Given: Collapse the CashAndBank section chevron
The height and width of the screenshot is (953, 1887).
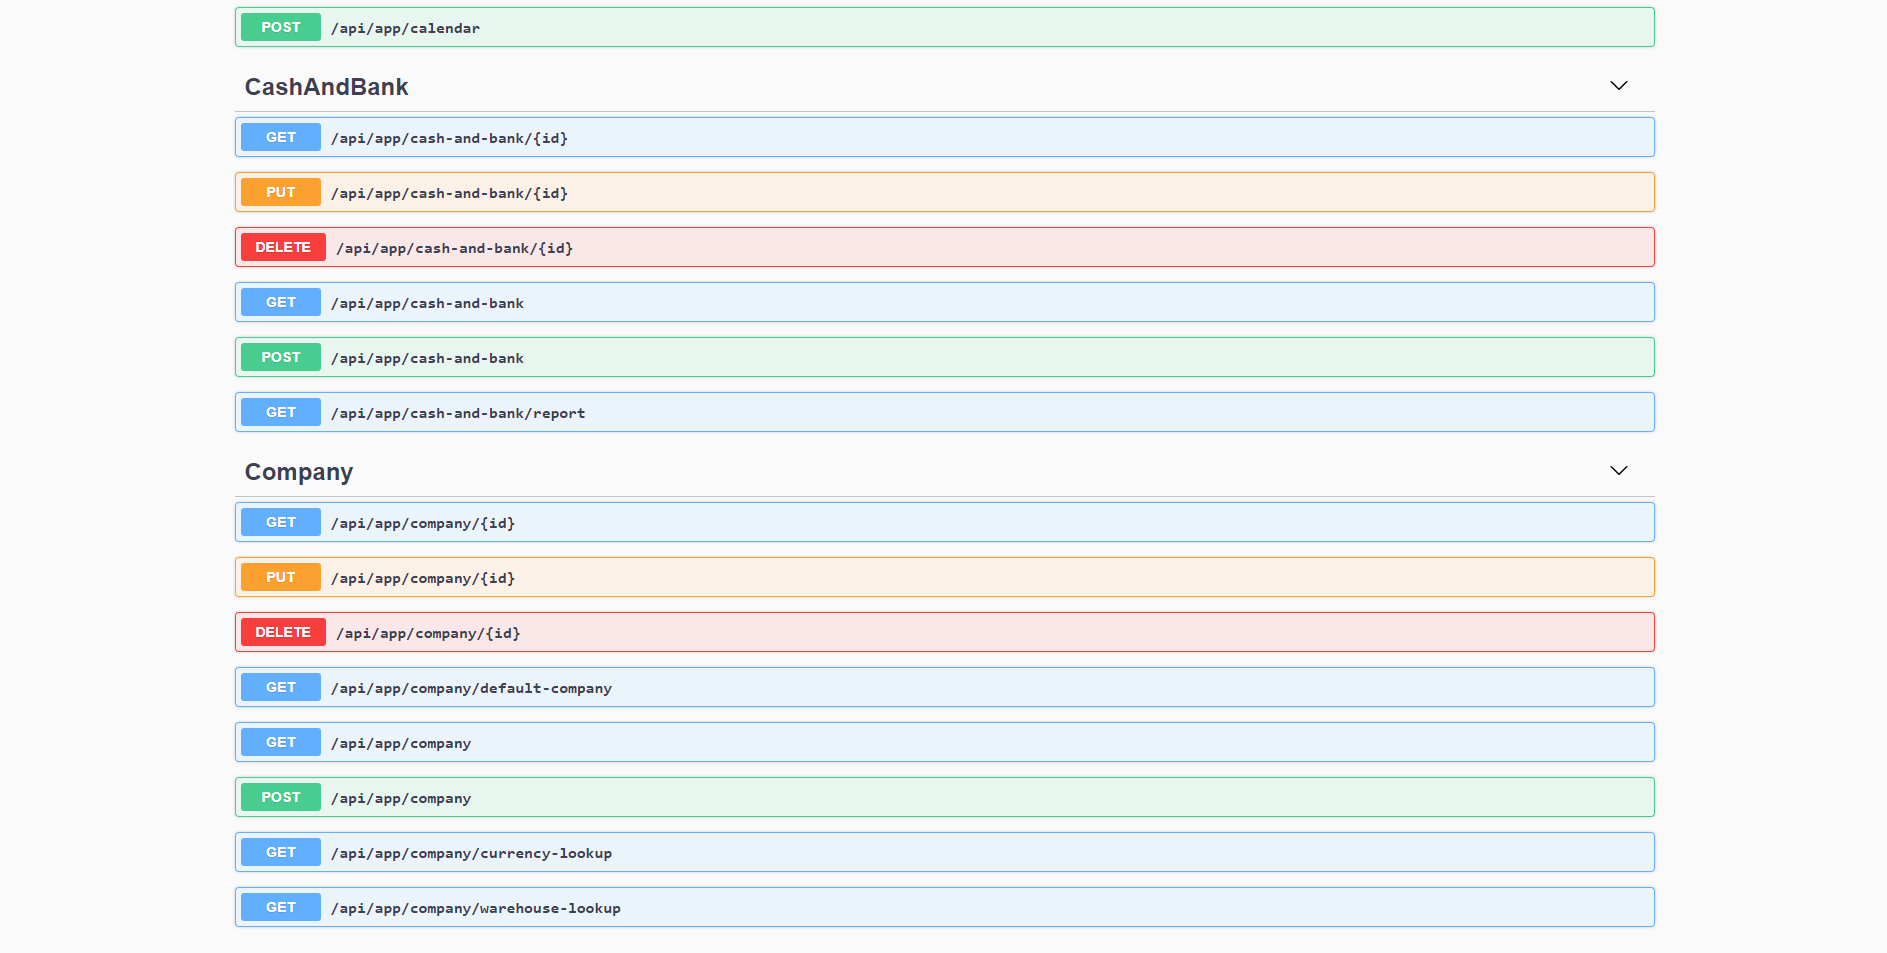Looking at the screenshot, I should pos(1618,86).
